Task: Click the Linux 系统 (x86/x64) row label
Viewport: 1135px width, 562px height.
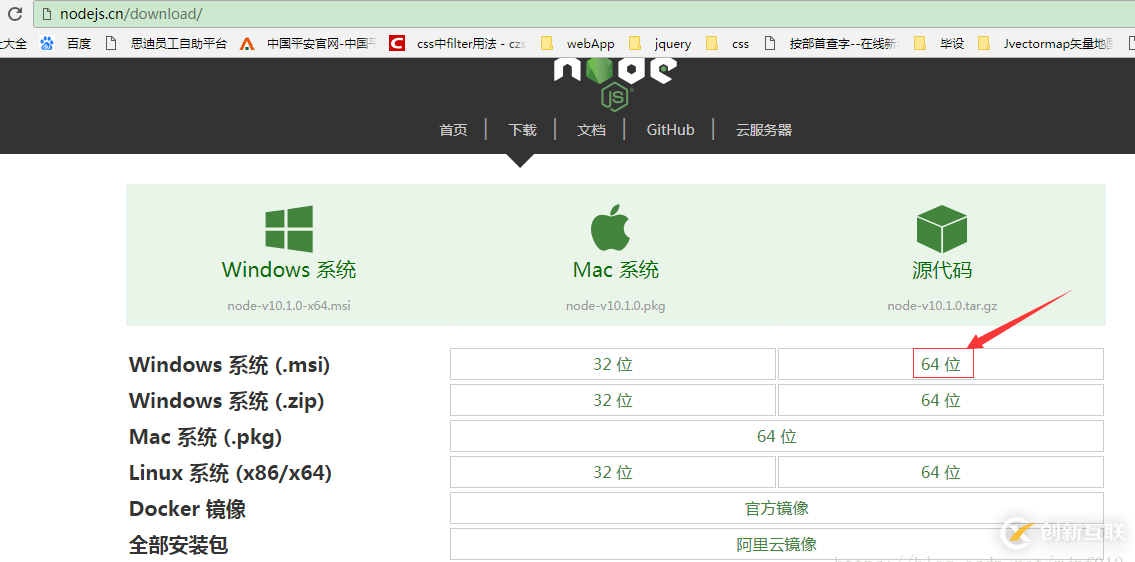Action: point(230,473)
